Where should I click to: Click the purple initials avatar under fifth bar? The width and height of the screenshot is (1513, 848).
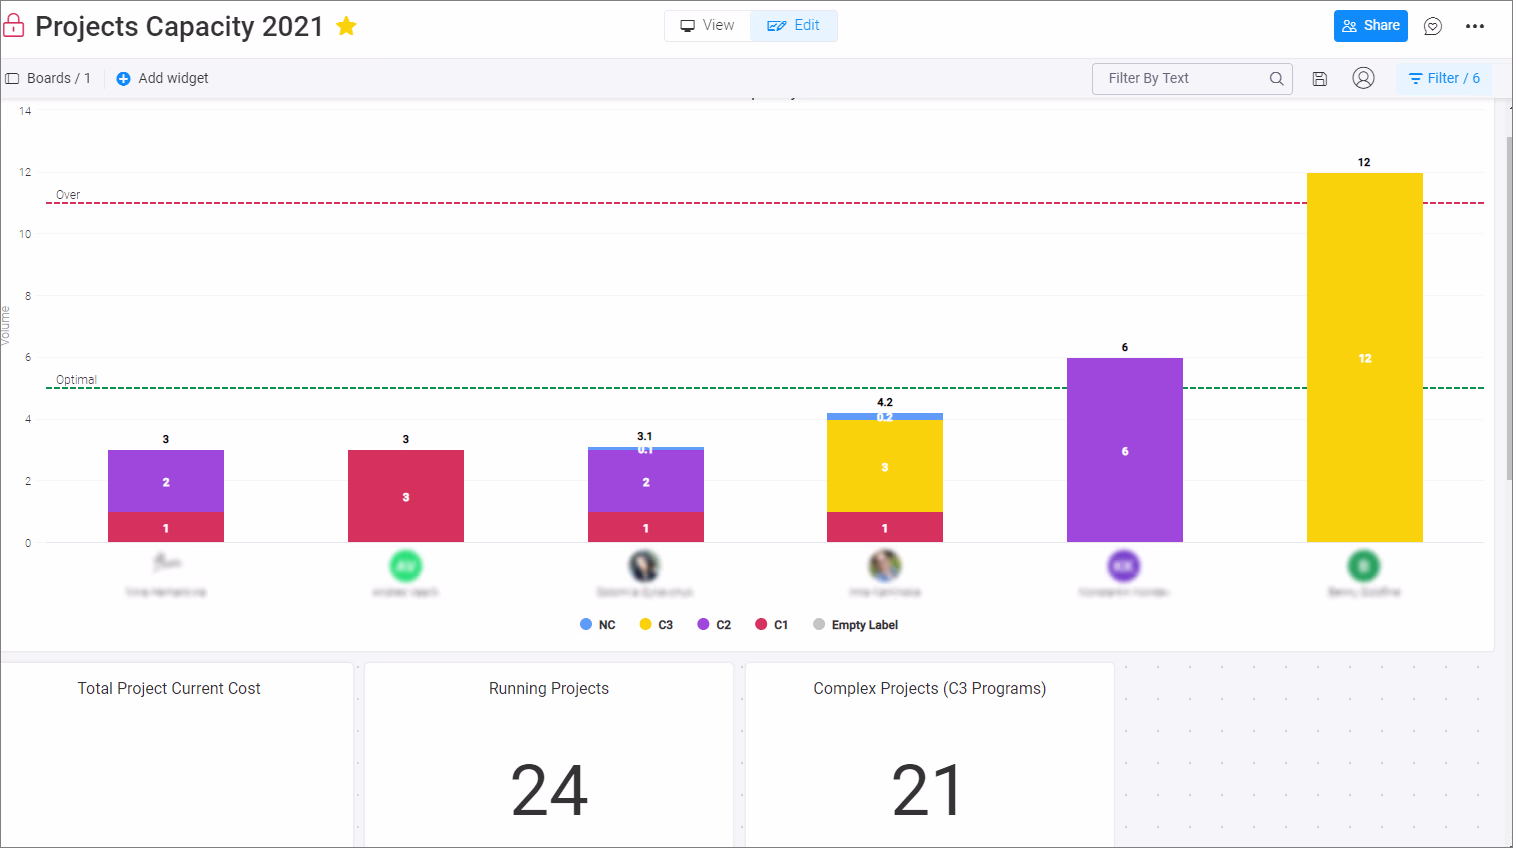point(1124,566)
